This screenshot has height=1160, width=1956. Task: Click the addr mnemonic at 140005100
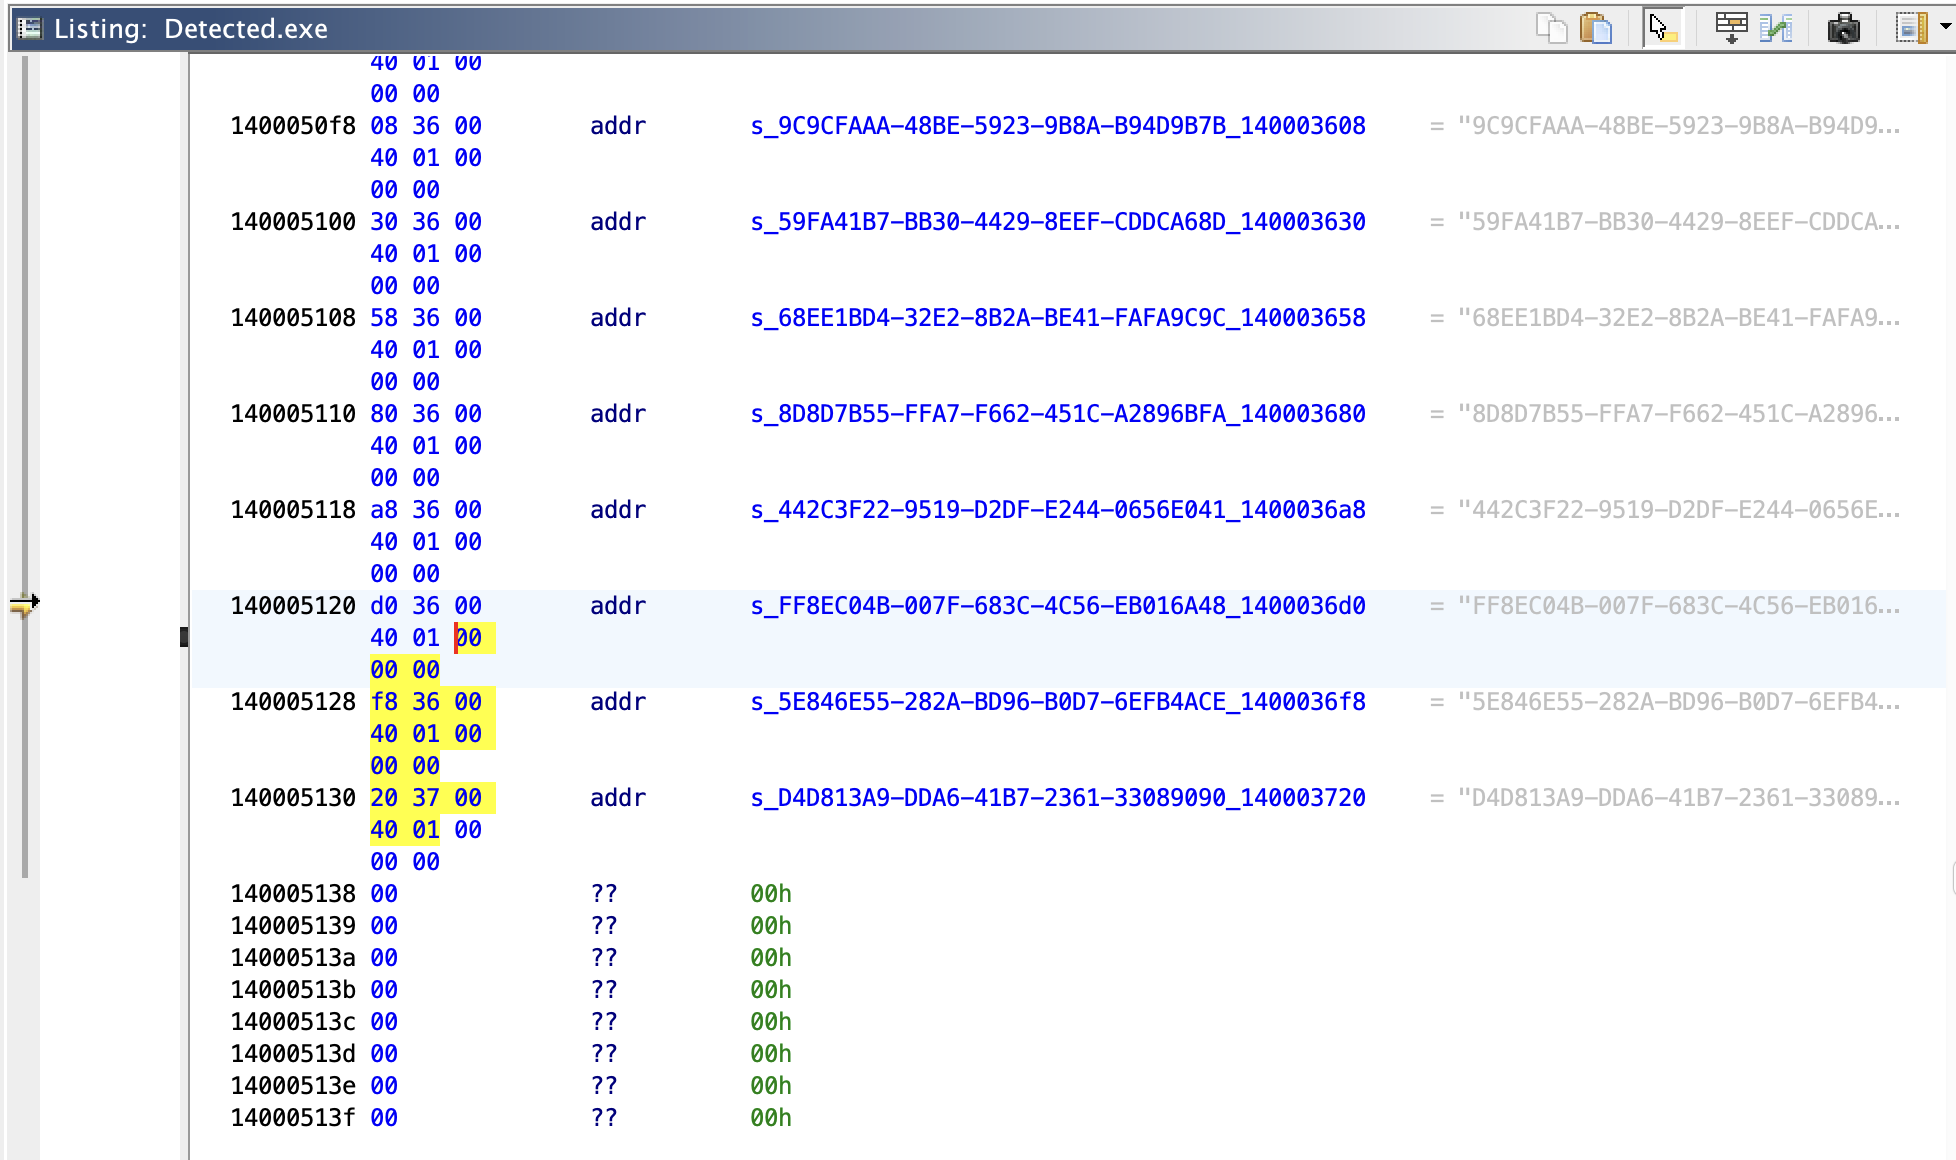pyautogui.click(x=617, y=222)
